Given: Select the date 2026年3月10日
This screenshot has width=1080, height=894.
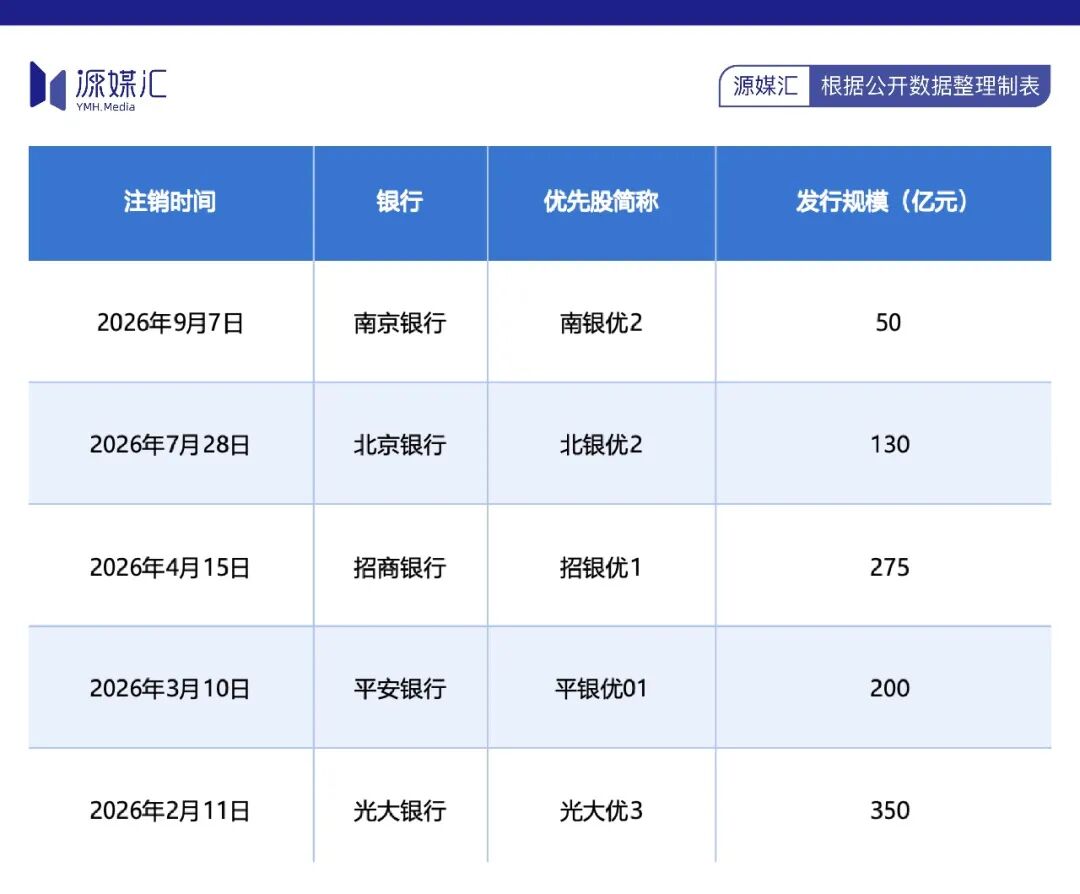Looking at the screenshot, I should coord(170,688).
